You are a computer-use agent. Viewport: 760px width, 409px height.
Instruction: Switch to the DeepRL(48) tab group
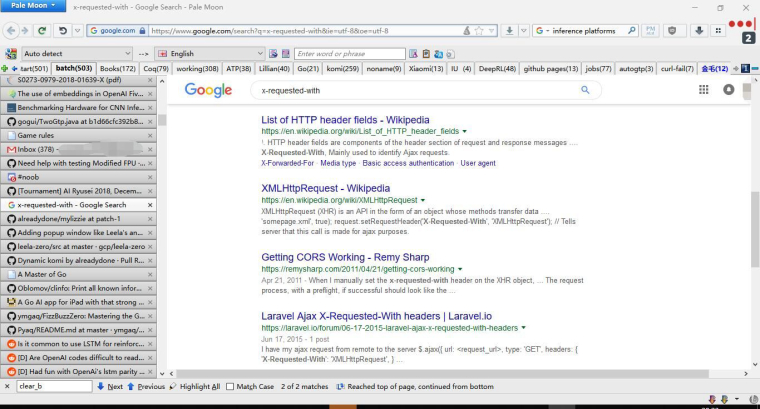[x=497, y=69]
